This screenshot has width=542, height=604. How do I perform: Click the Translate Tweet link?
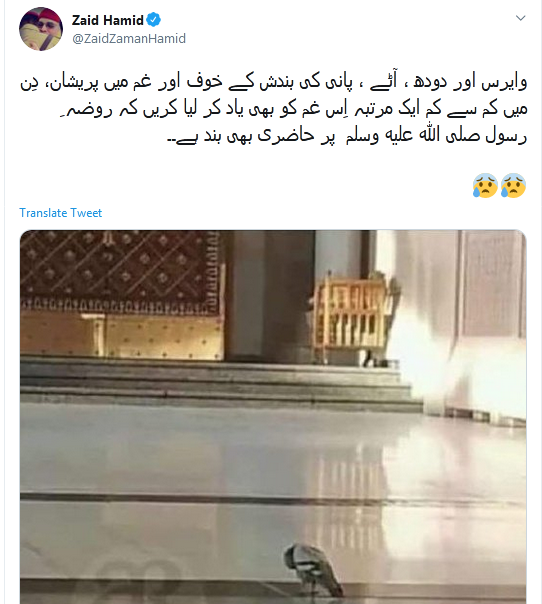60,213
